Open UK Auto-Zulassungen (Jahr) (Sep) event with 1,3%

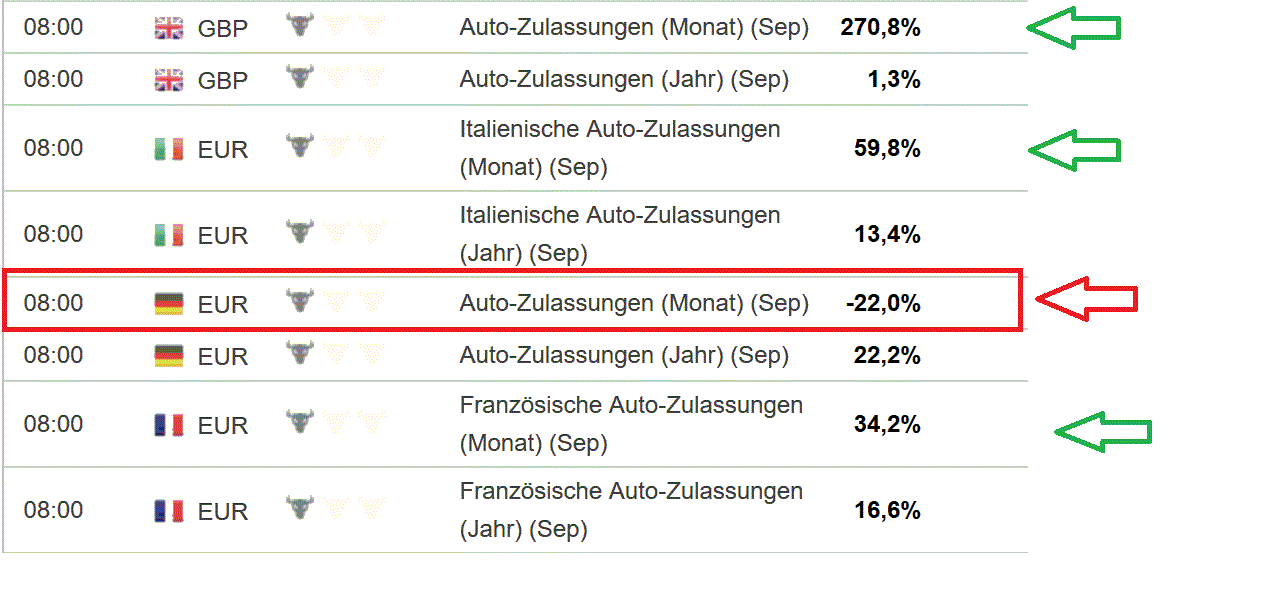tap(624, 79)
